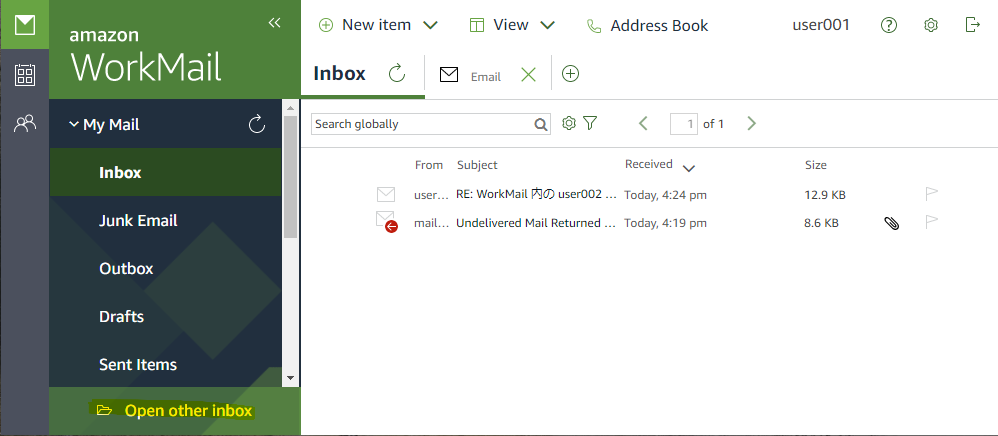Open the Address Book

[x=647, y=26]
